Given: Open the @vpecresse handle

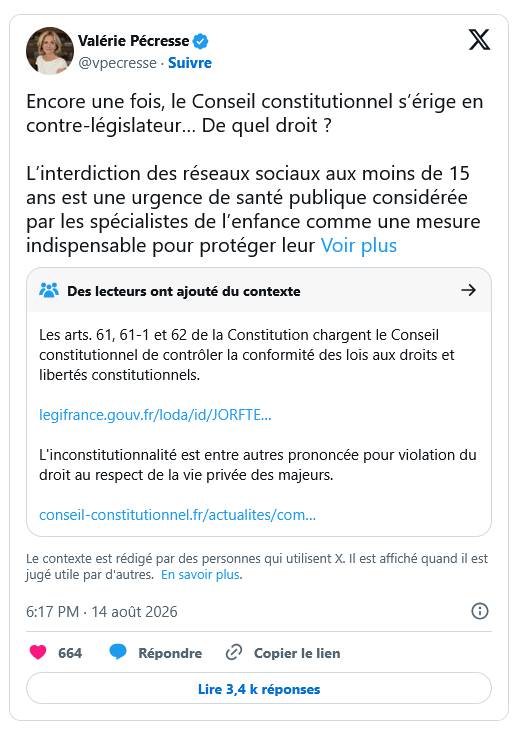Looking at the screenshot, I should [118, 63].
